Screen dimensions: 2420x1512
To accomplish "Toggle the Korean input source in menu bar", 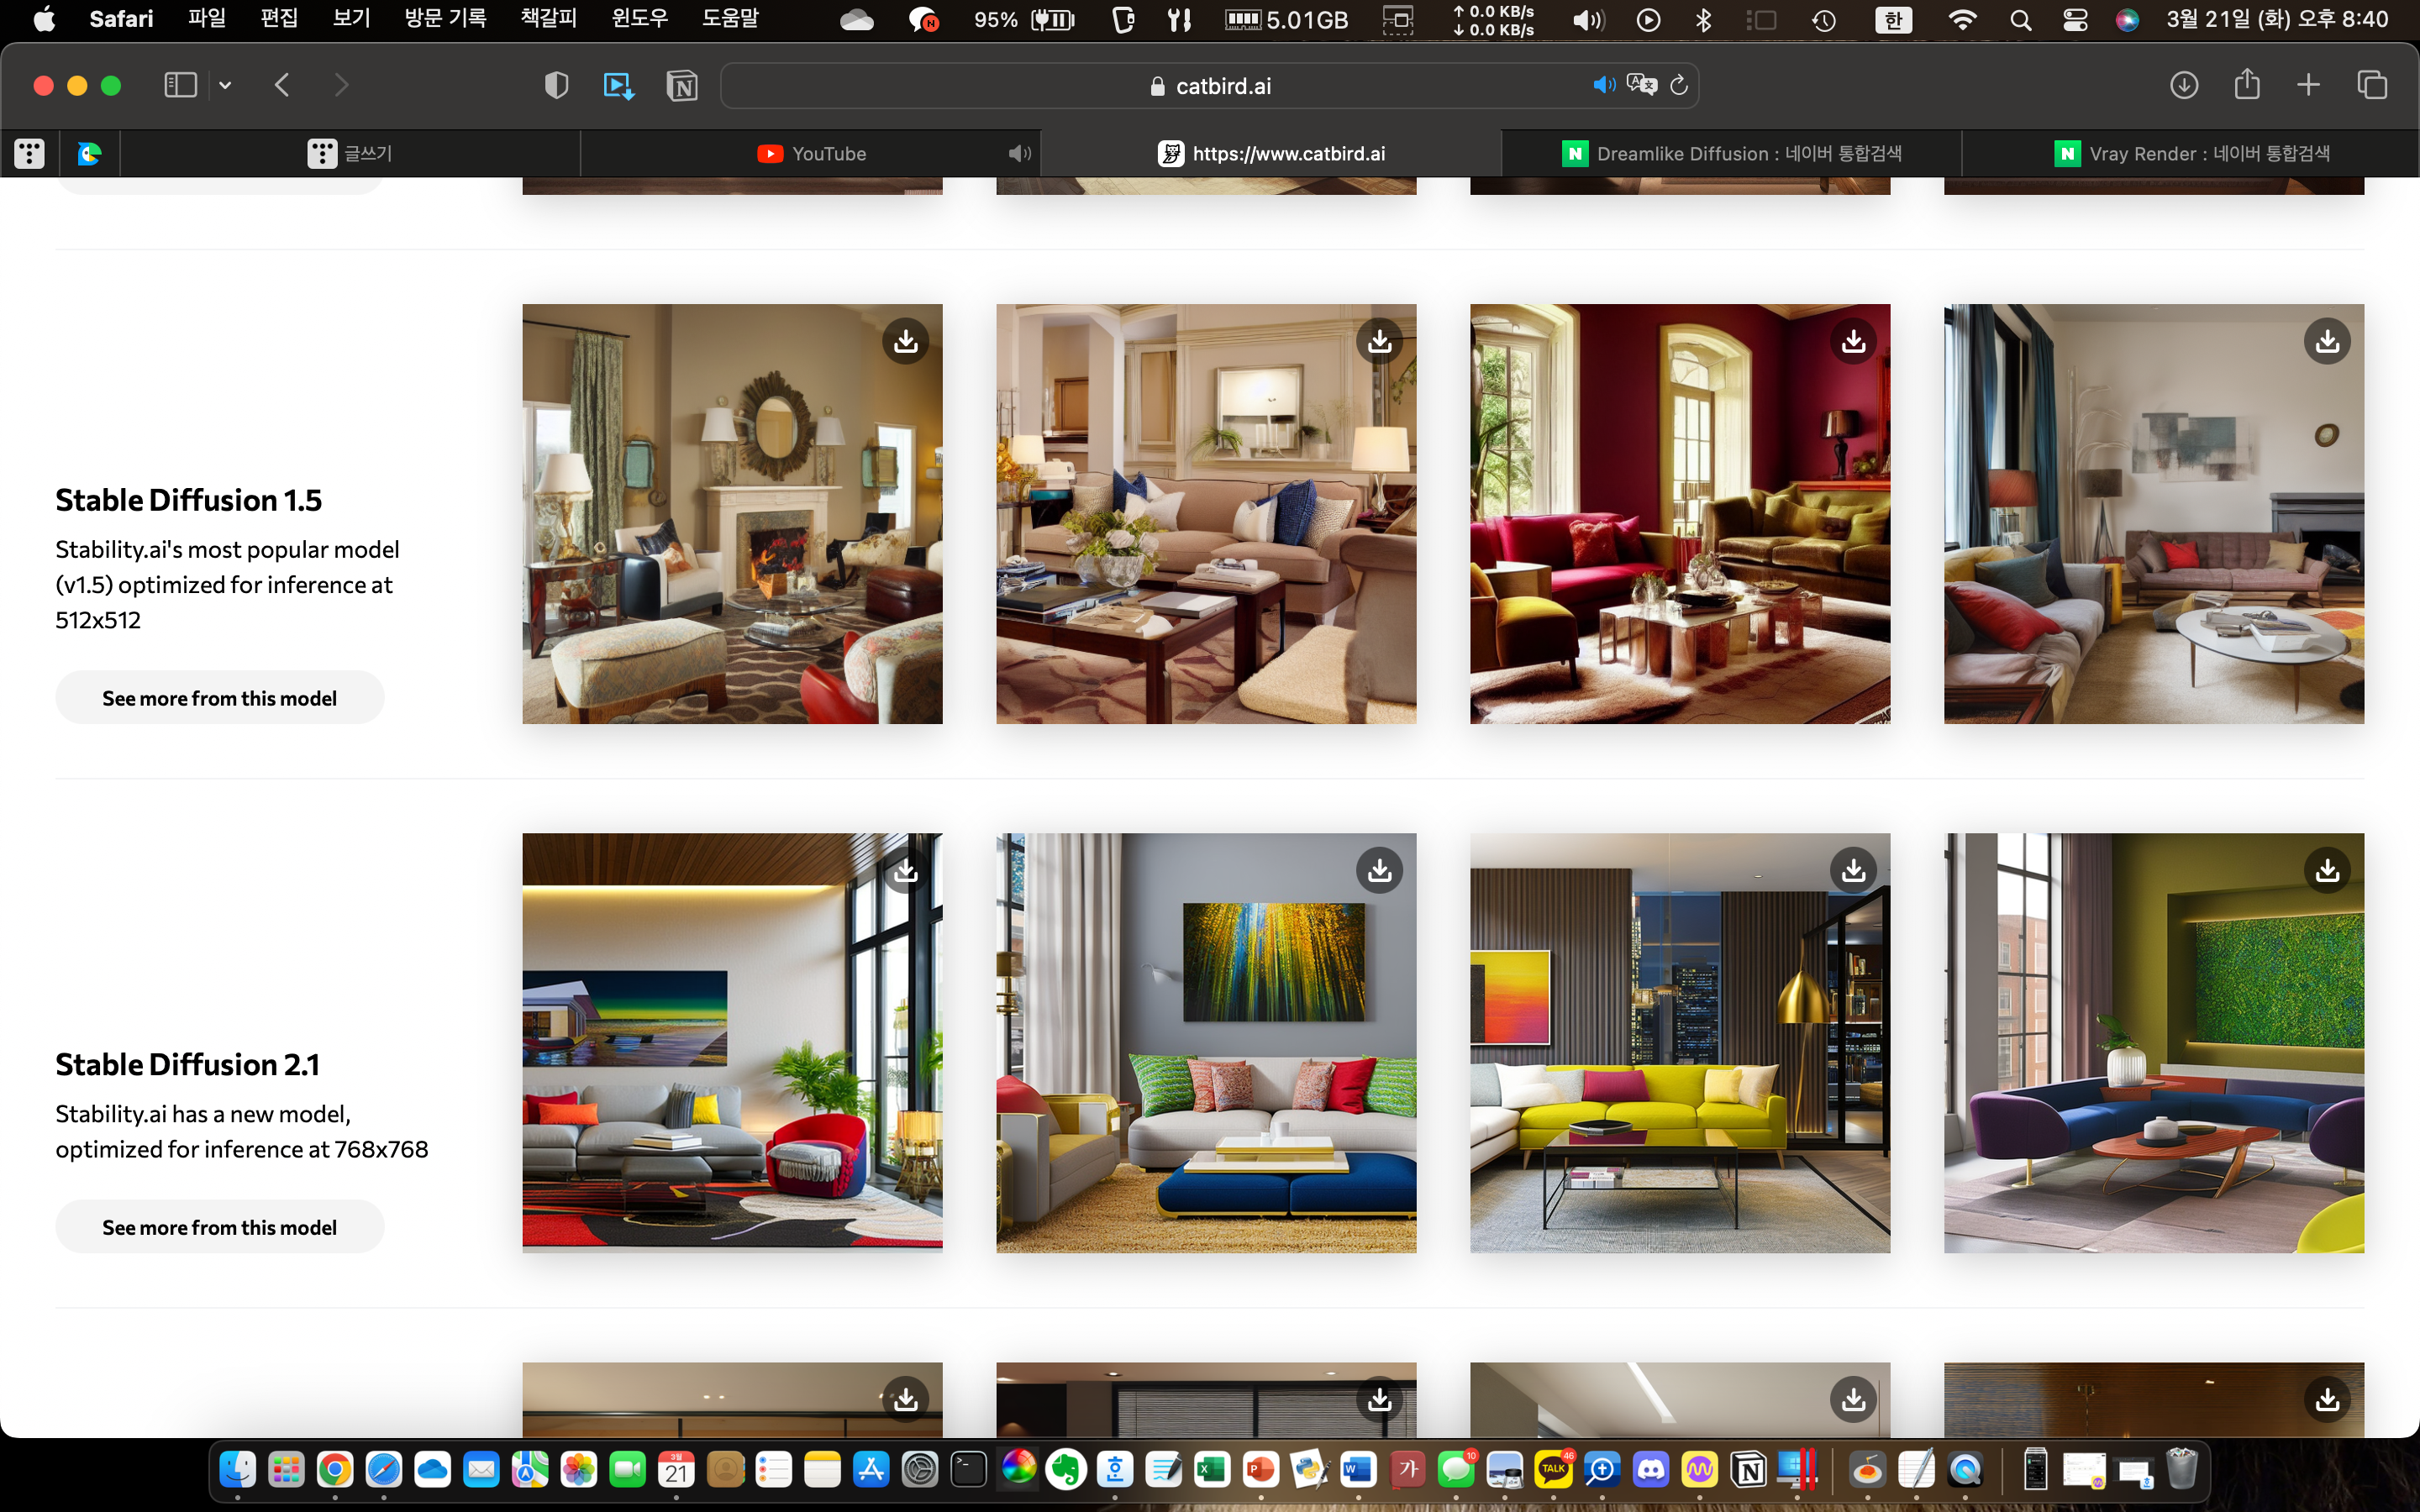I will coord(1892,19).
